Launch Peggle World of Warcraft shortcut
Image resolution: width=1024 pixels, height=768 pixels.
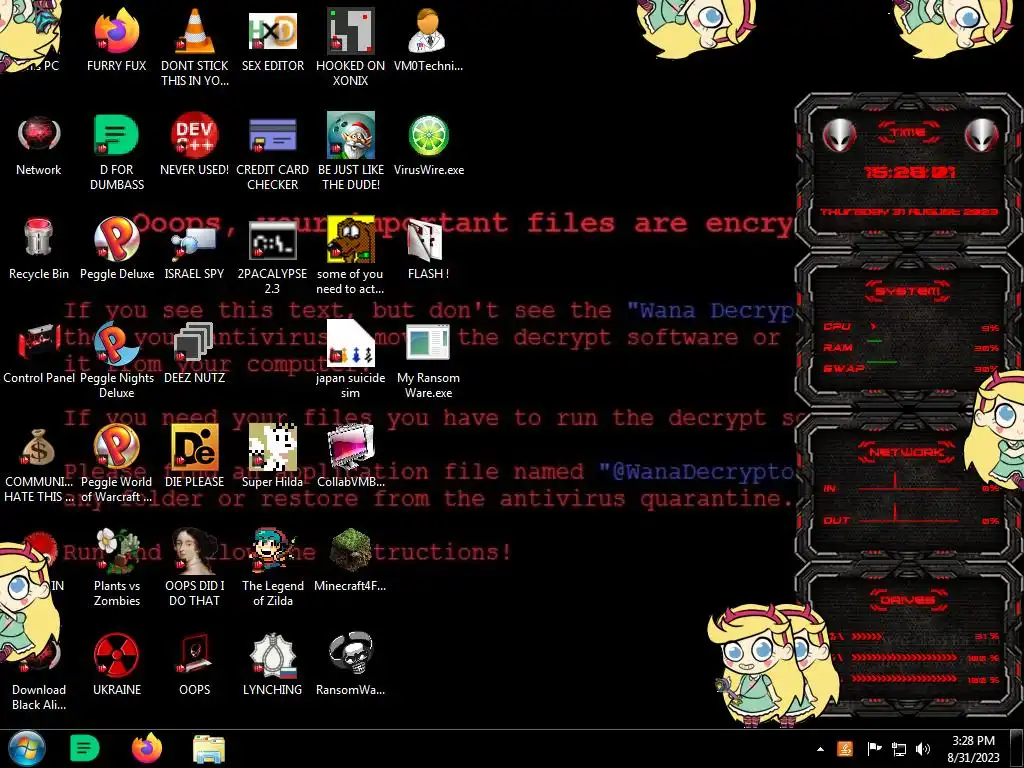coord(116,447)
